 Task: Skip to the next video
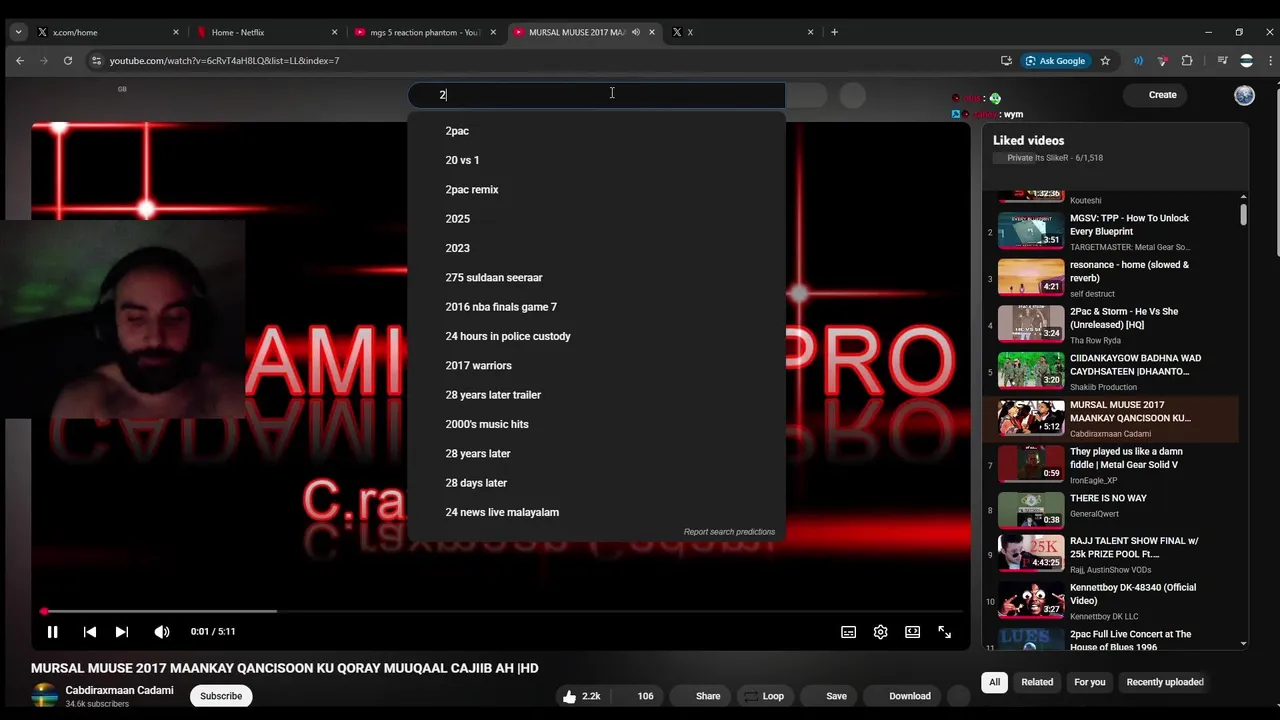click(121, 631)
